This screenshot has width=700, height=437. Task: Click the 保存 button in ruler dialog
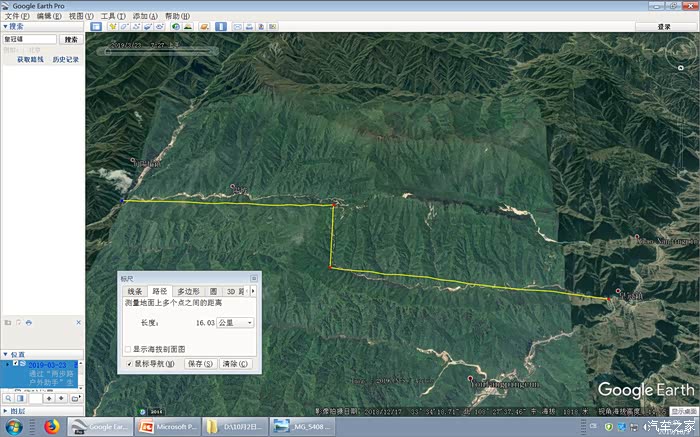click(199, 364)
